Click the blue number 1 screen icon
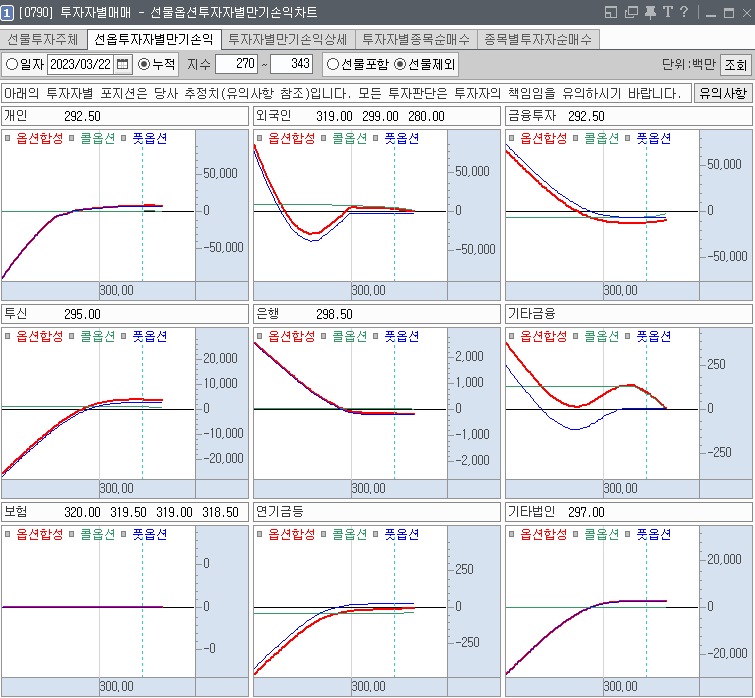 tap(8, 12)
